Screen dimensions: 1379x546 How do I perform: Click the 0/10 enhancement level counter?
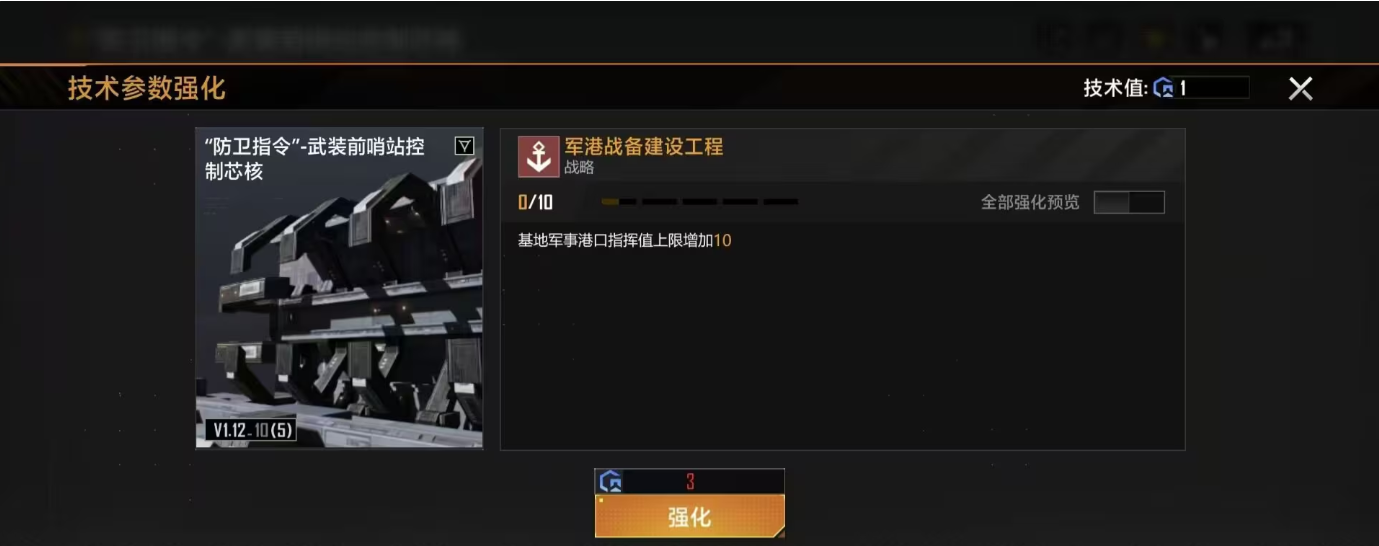535,203
